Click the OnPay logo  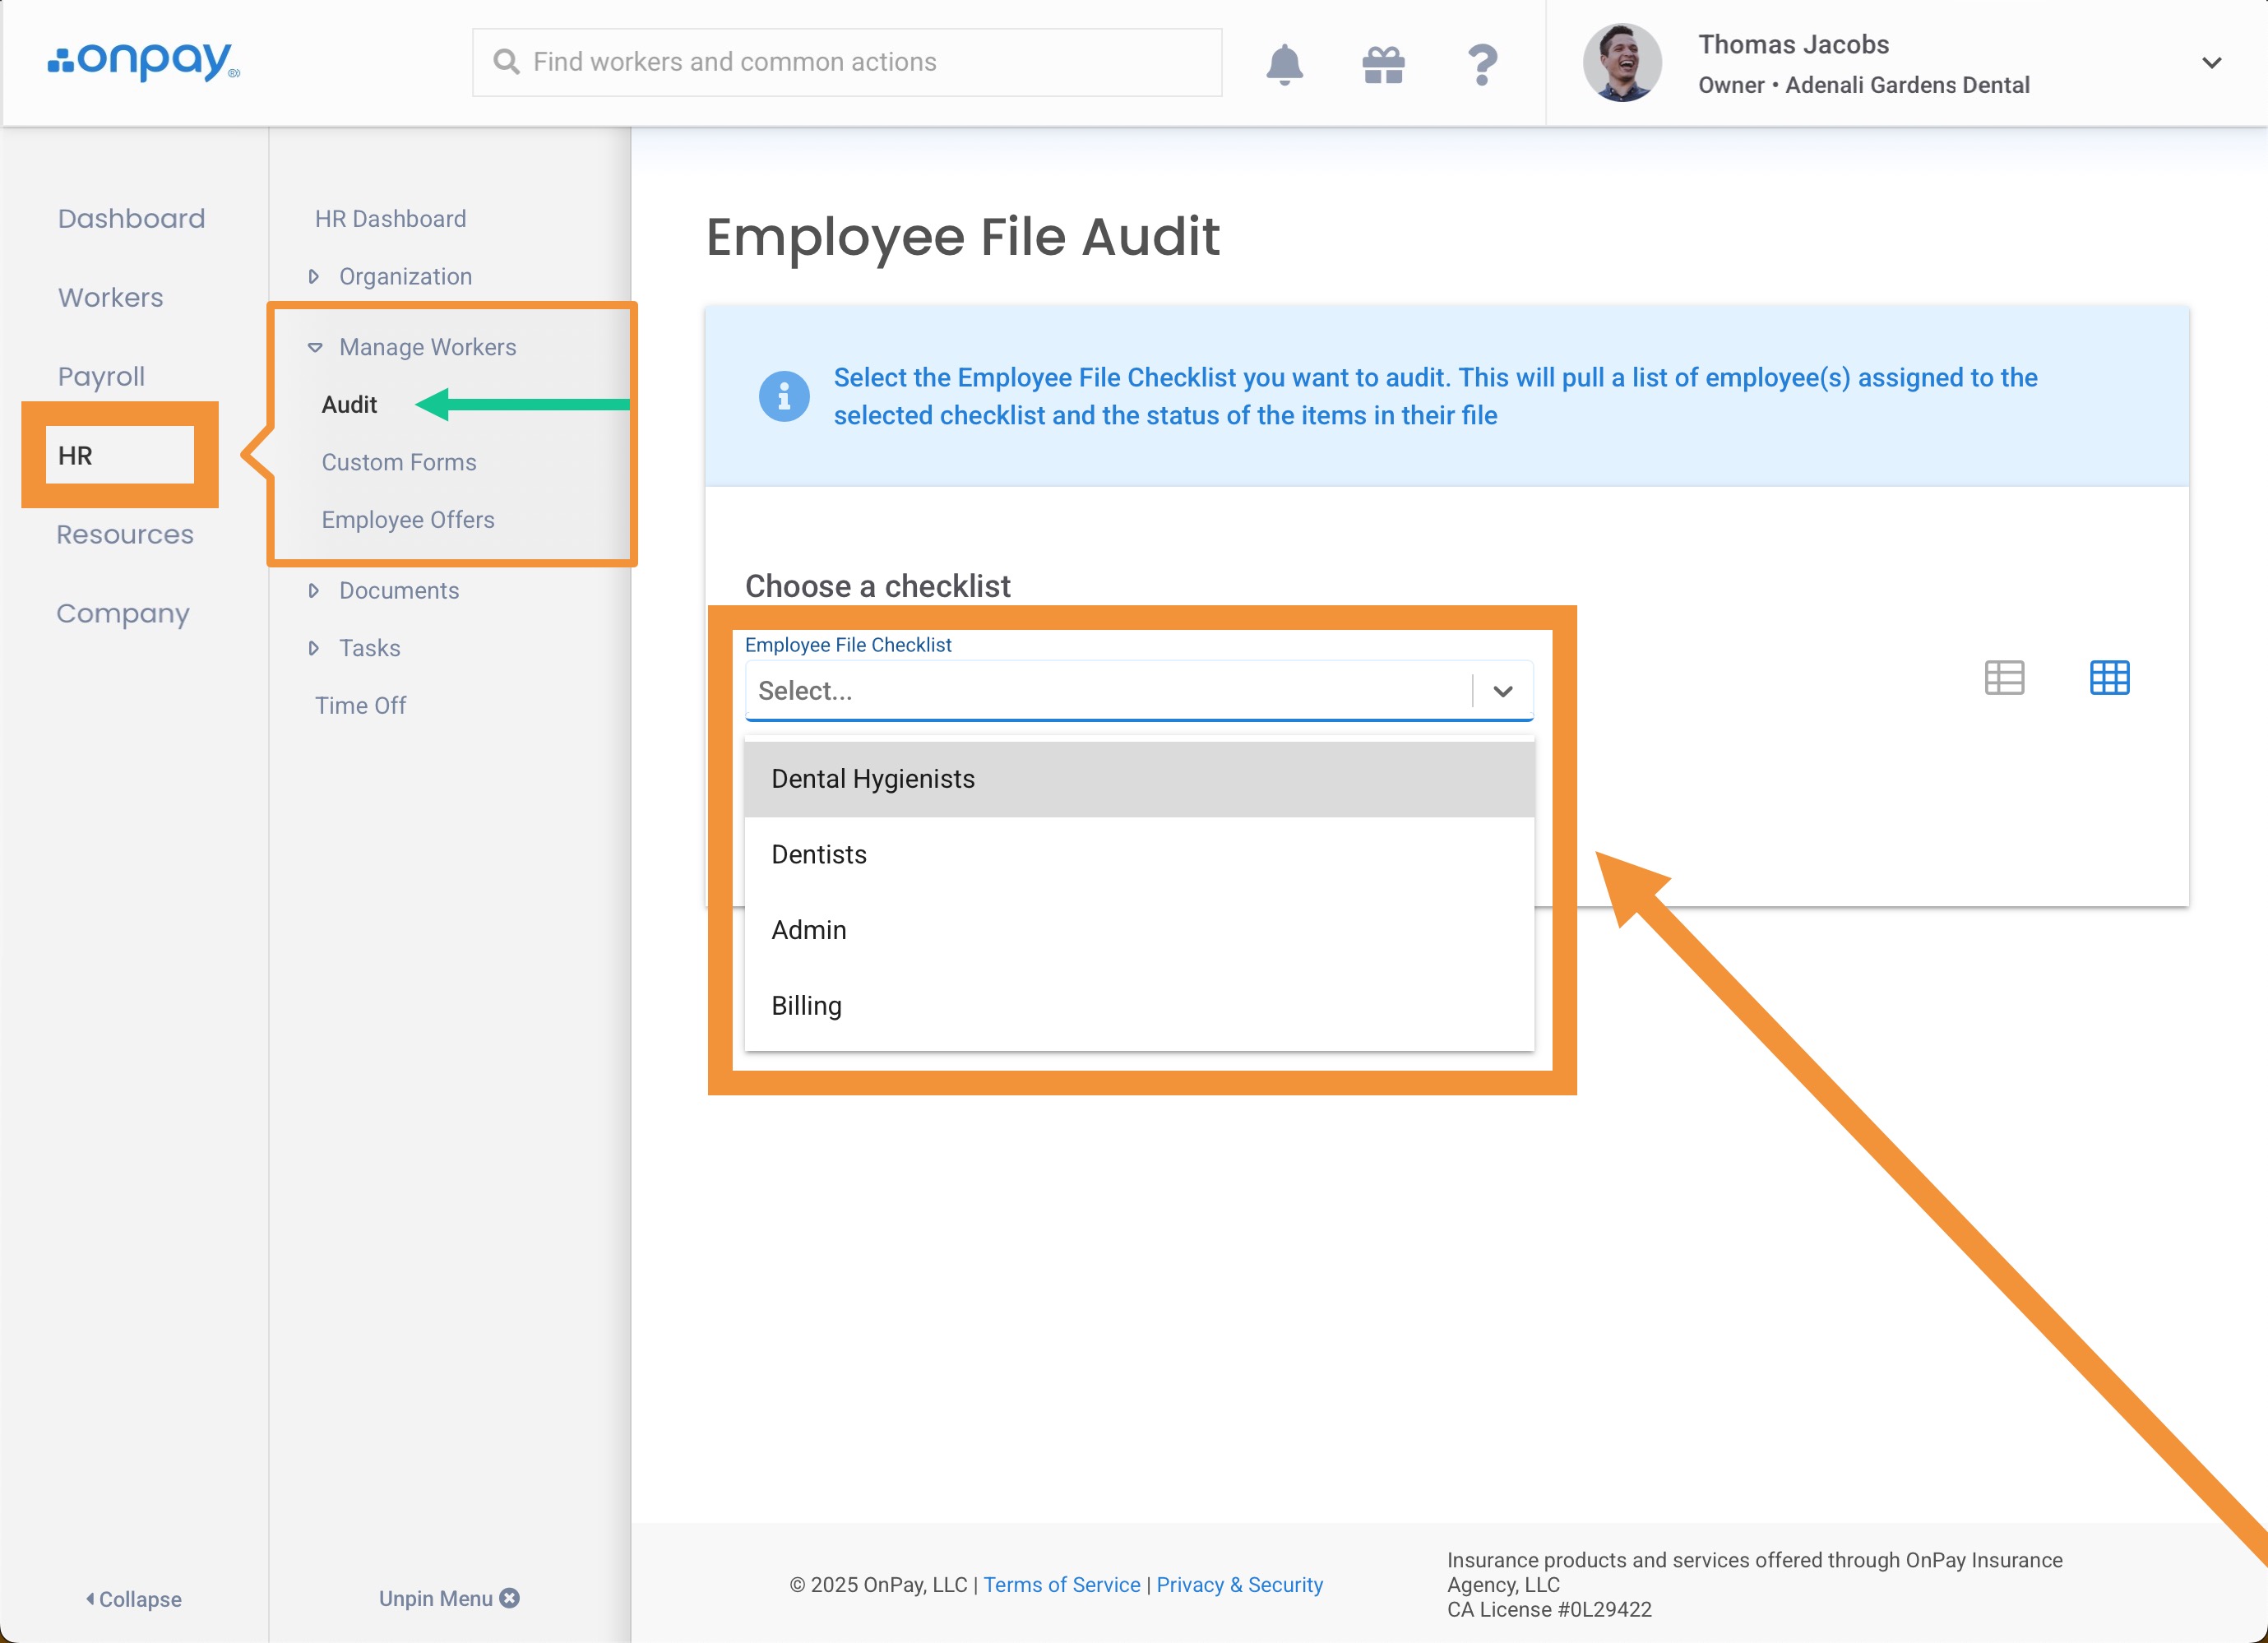click(144, 61)
